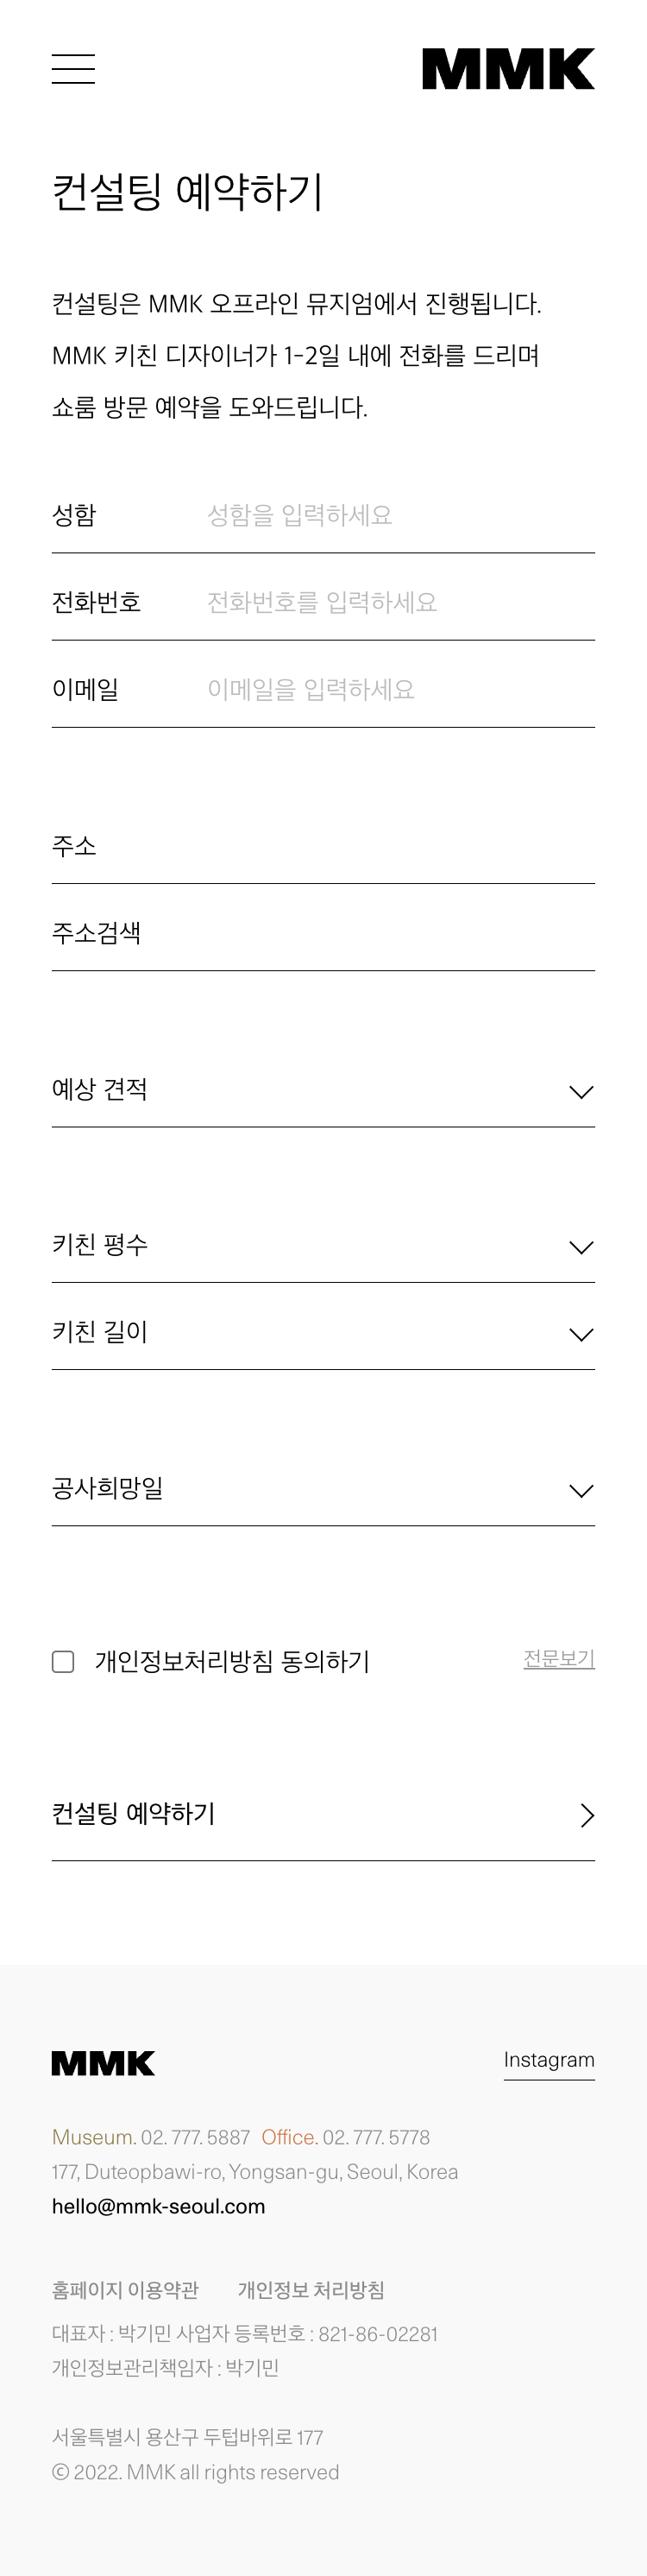Click the hello@mmk-seoul.com email link

158,2206
